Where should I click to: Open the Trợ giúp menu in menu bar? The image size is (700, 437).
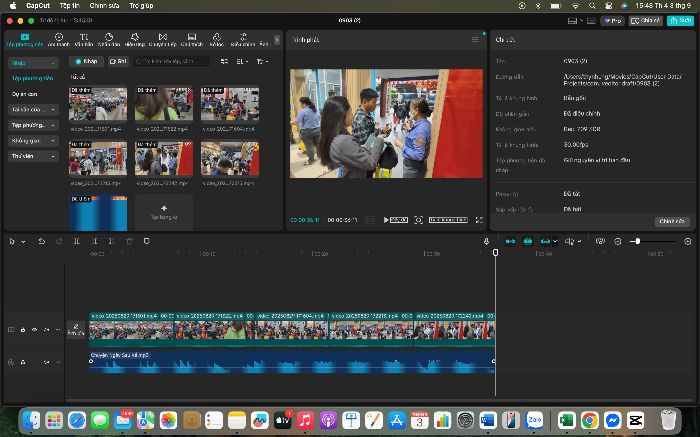pyautogui.click(x=141, y=6)
